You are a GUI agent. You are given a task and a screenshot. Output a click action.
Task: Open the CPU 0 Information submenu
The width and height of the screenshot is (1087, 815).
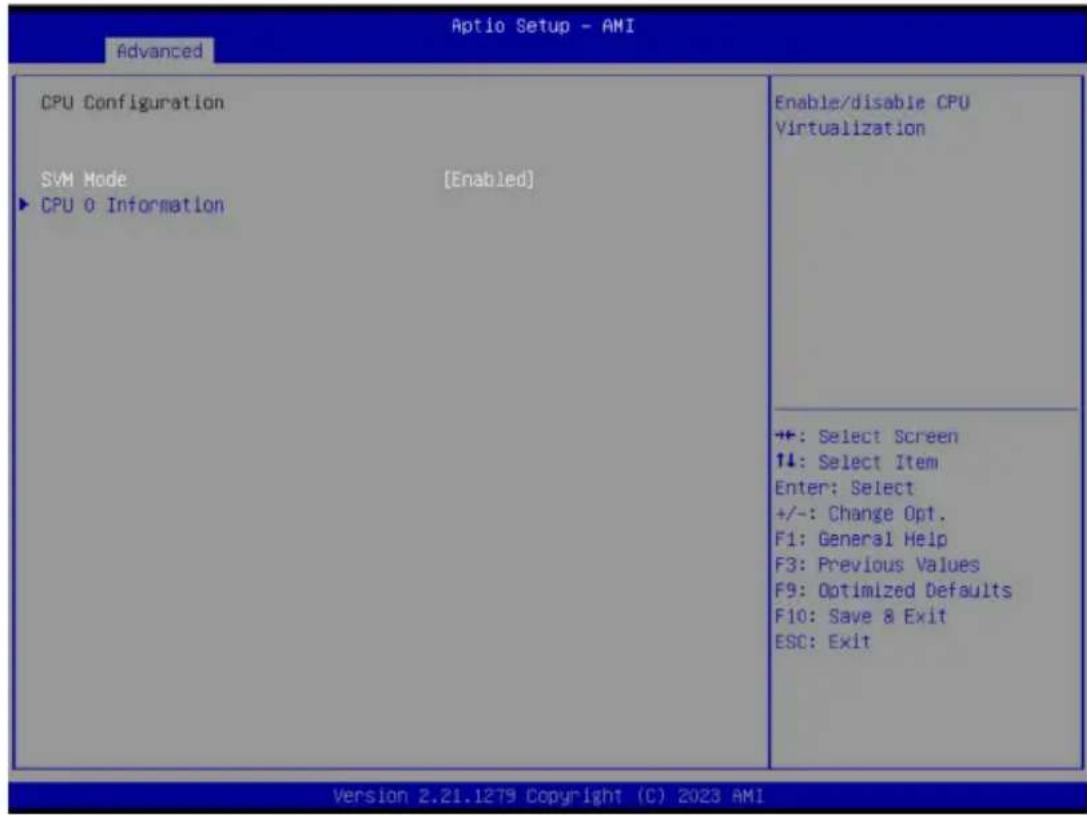132,206
